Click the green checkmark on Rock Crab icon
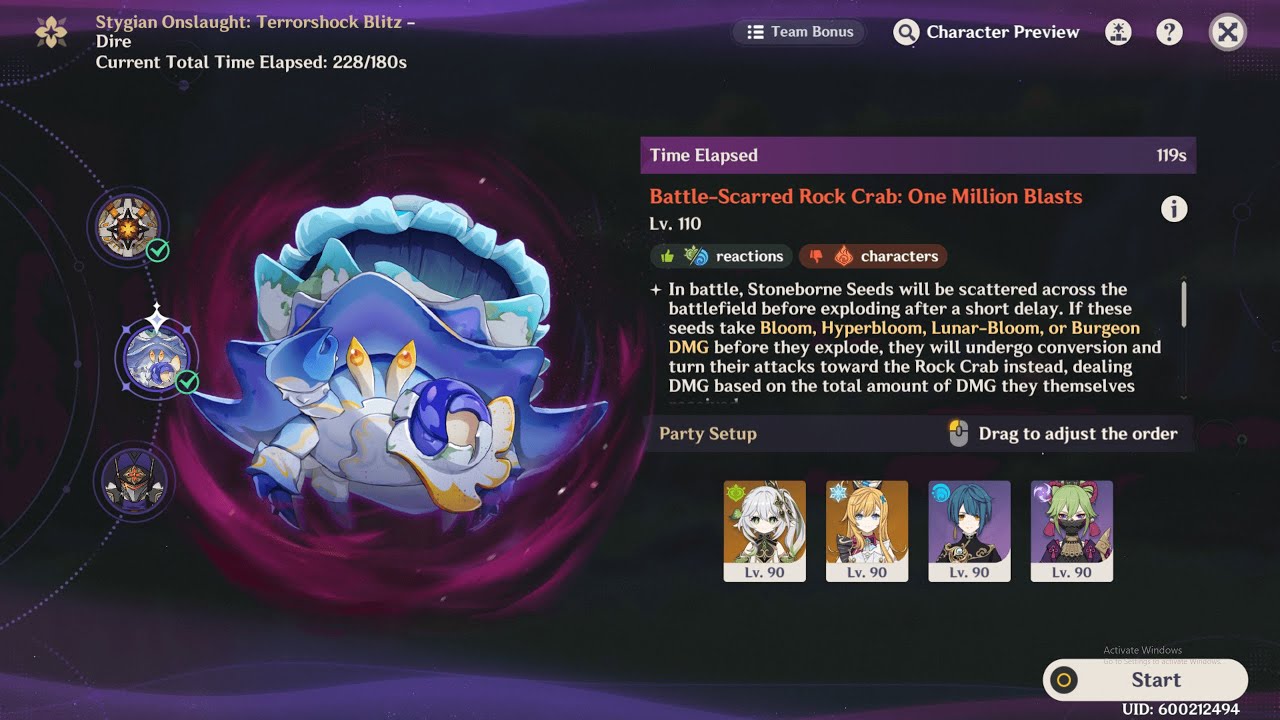This screenshot has height=720, width=1280. pos(187,381)
